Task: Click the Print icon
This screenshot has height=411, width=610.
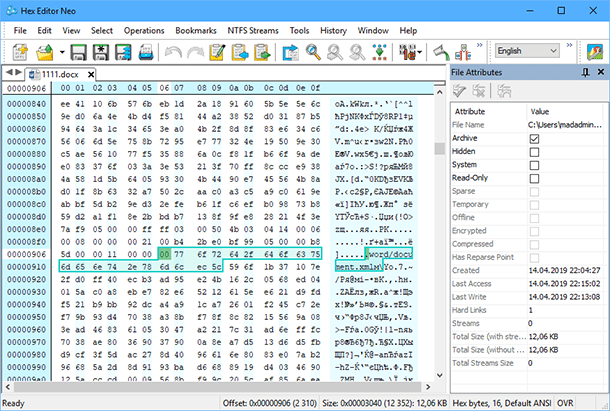Action: 146,52
